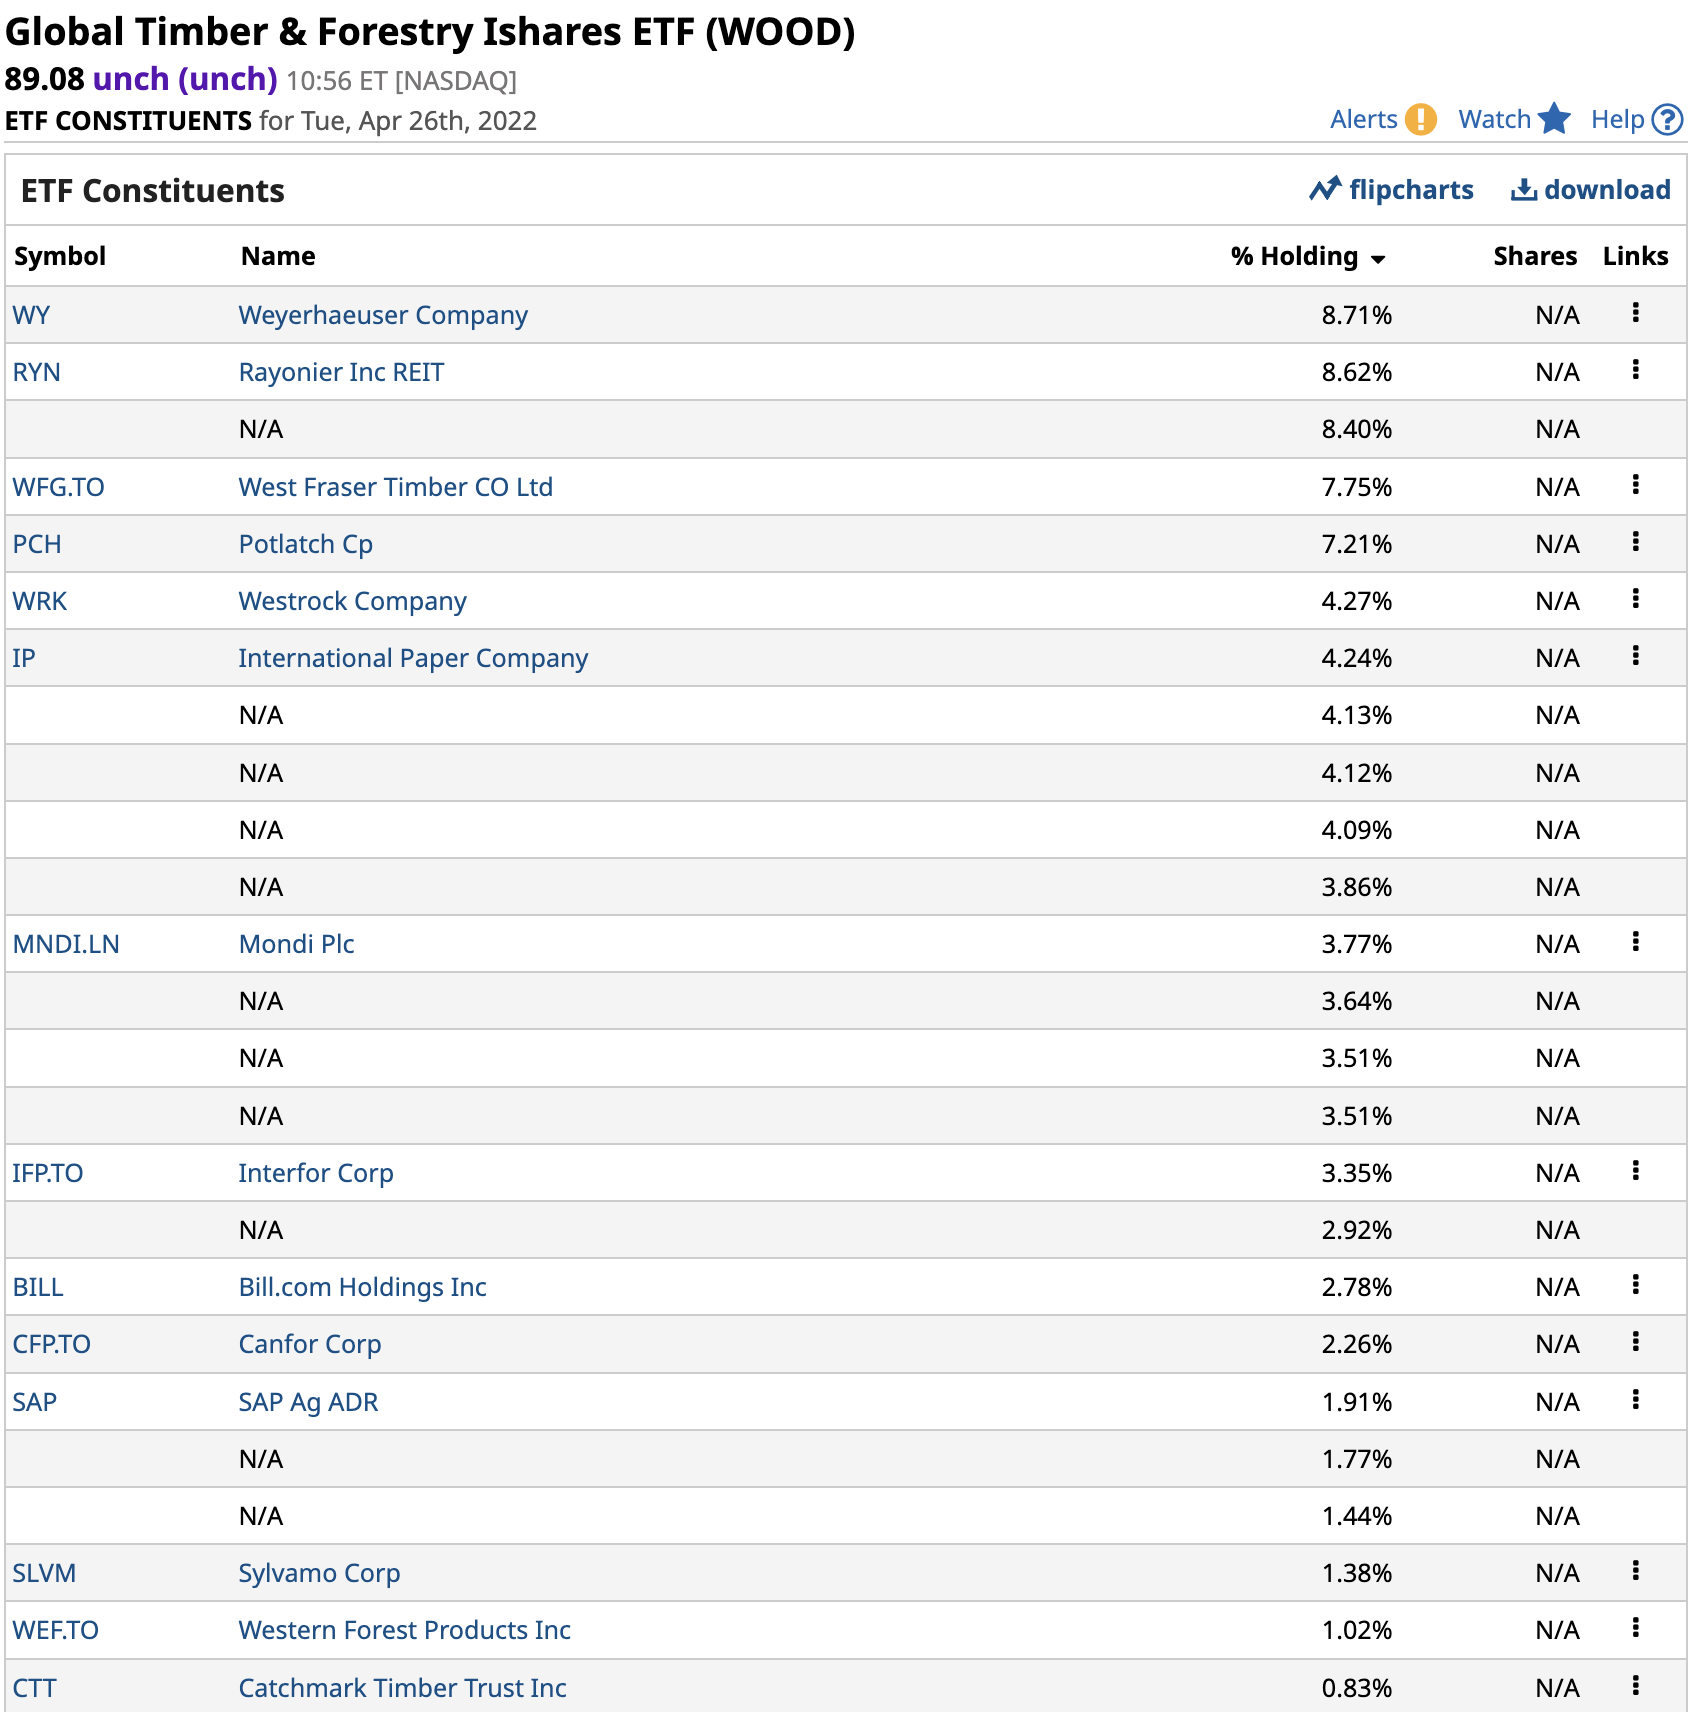Sort table by Name column header
1694x1712 pixels.
tap(278, 256)
